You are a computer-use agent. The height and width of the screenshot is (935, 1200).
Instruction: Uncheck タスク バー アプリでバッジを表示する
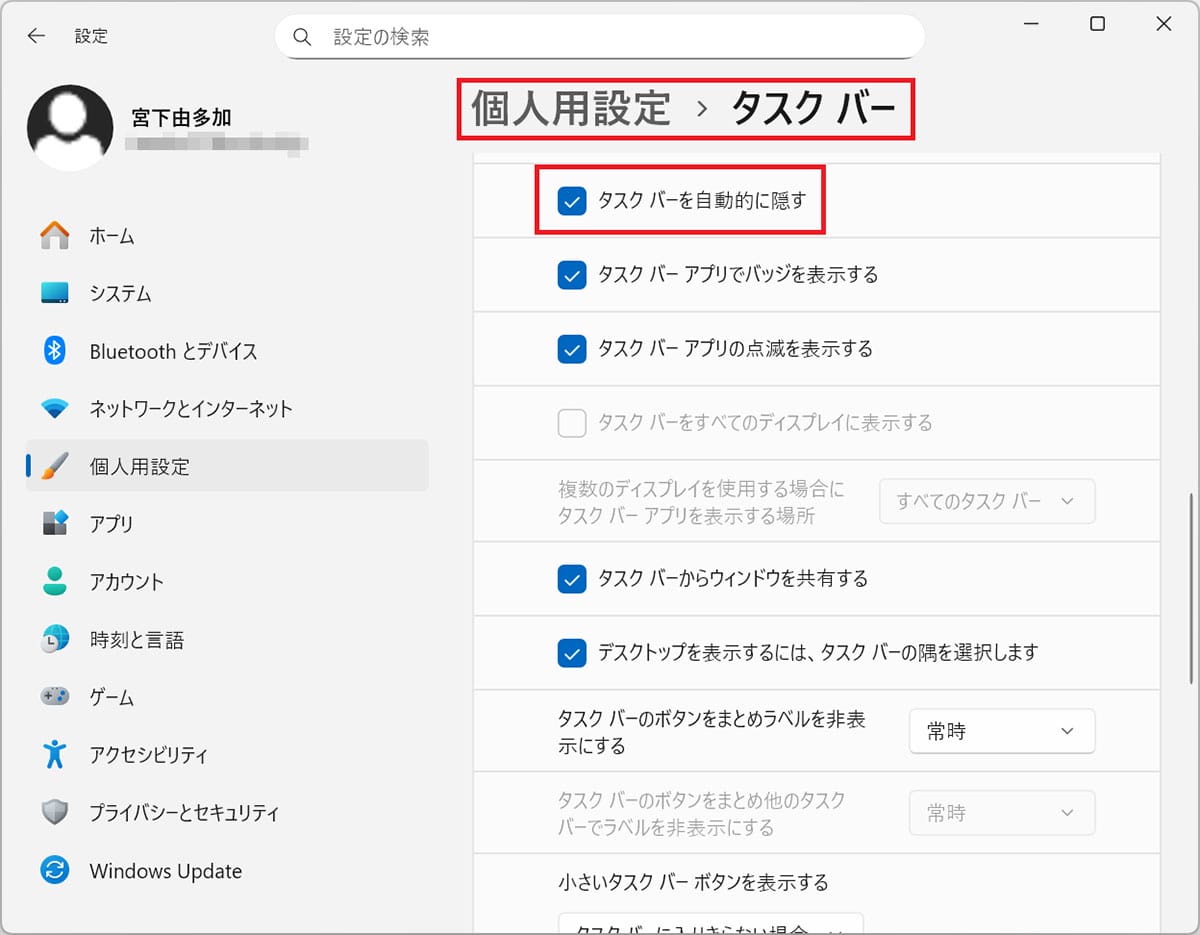pyautogui.click(x=572, y=275)
